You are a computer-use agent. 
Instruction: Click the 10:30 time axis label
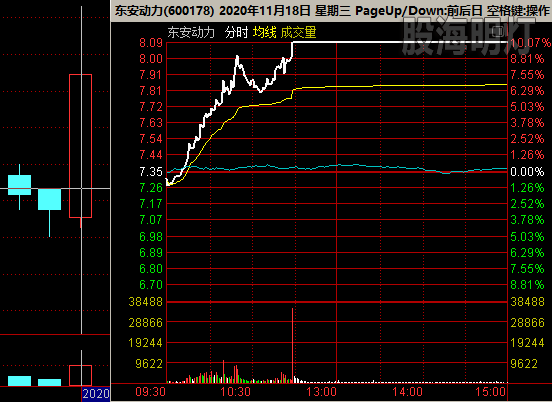click(x=236, y=392)
